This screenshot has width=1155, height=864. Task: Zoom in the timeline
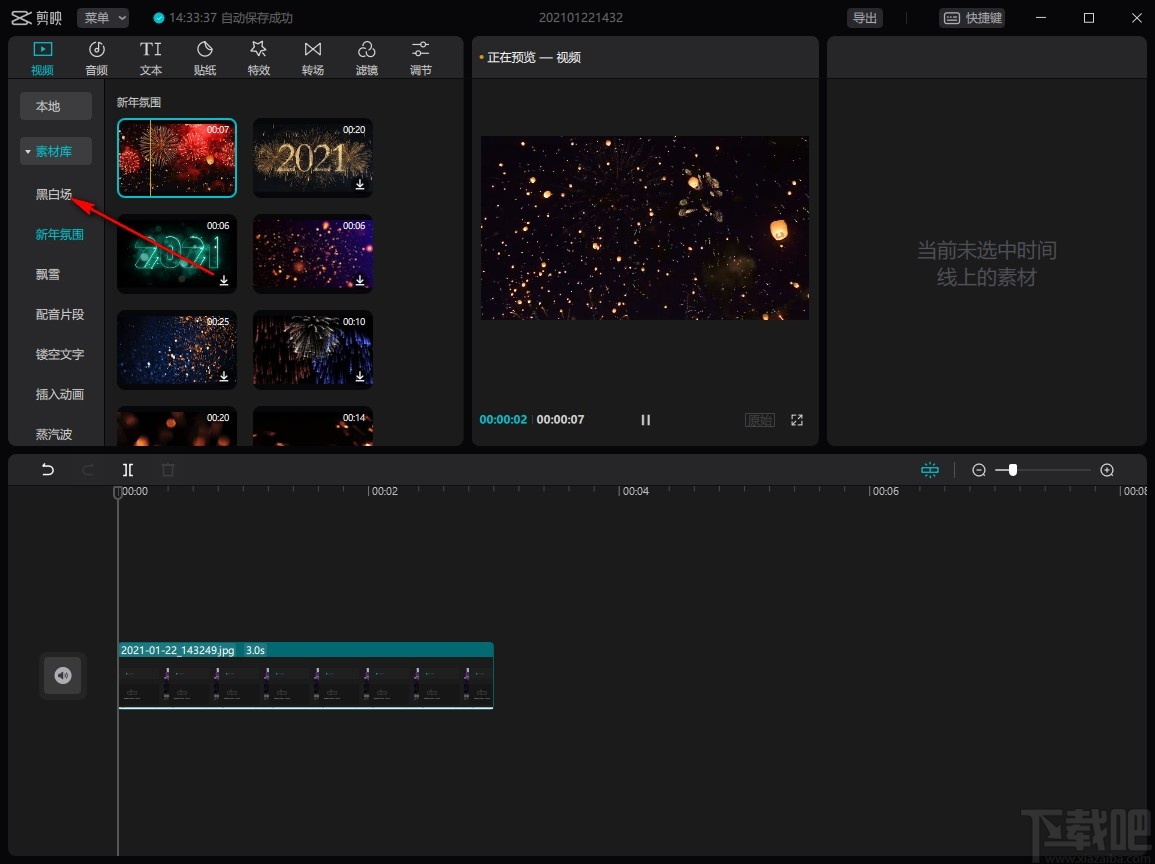tap(1107, 470)
